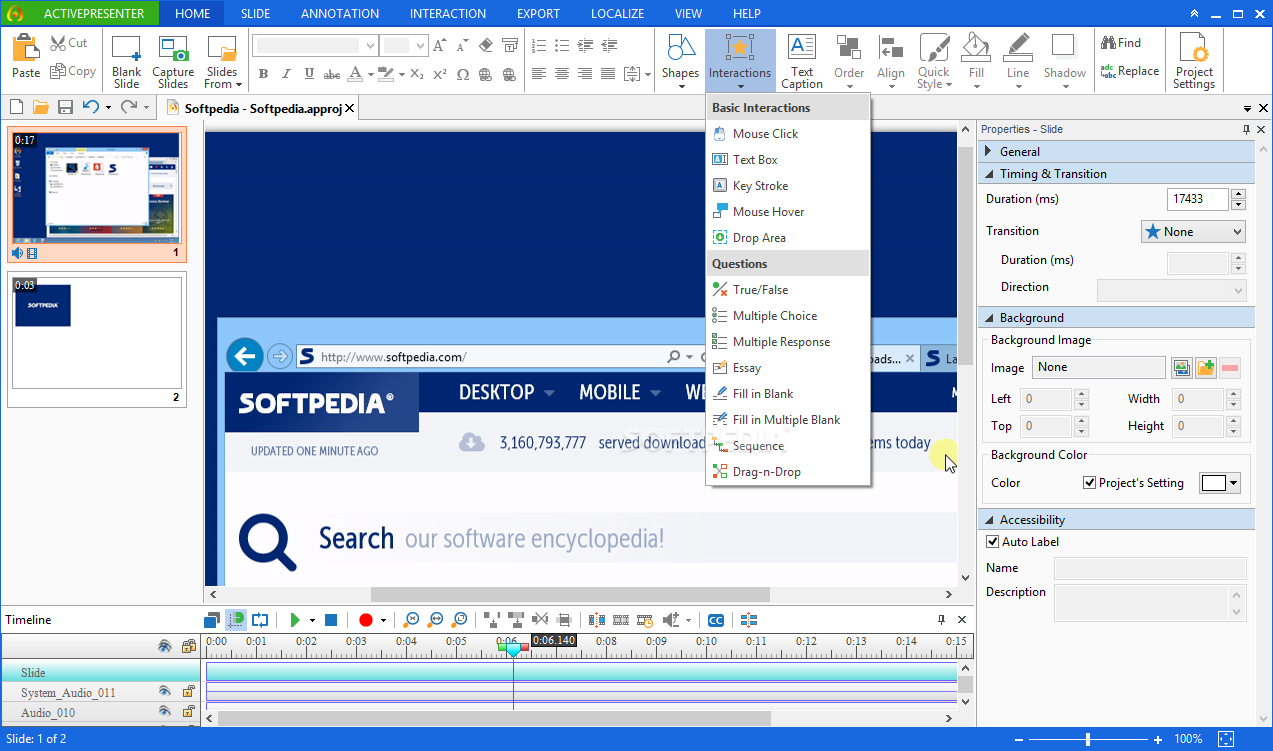Click the timeline playhead marker
Screen dimensions: 1273x751
click(x=513, y=650)
